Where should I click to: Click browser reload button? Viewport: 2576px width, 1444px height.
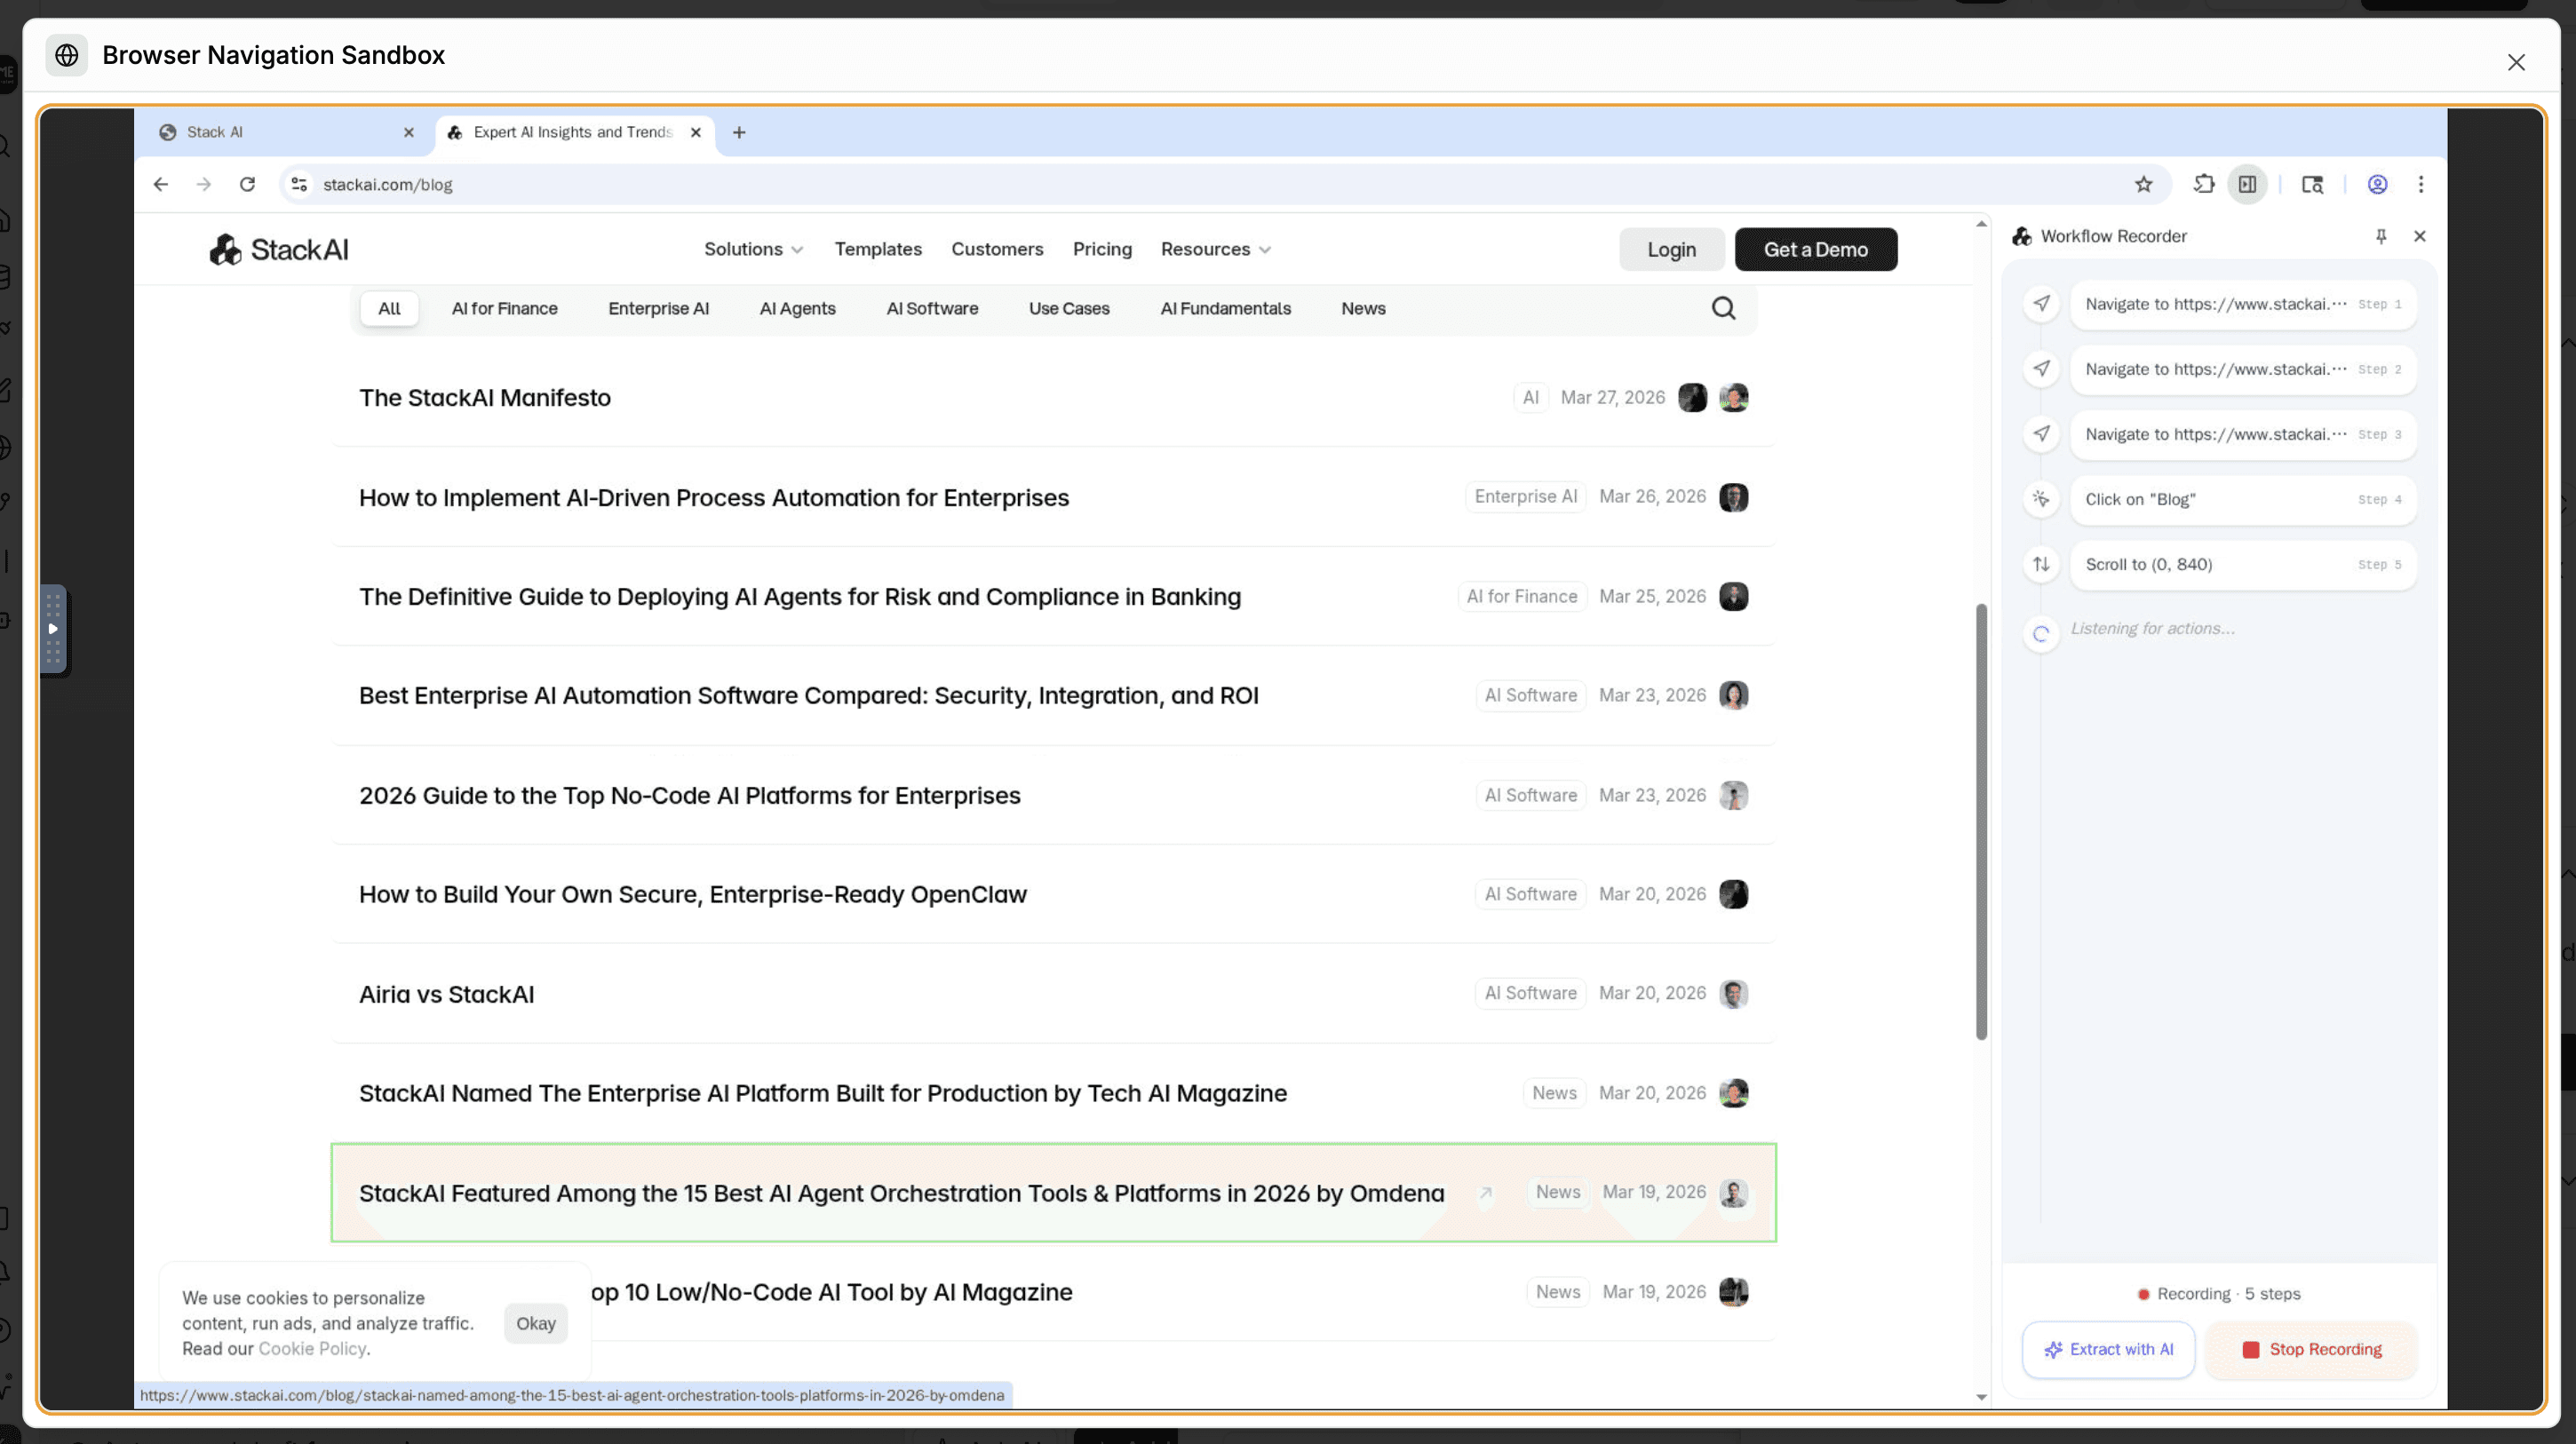[x=247, y=184]
